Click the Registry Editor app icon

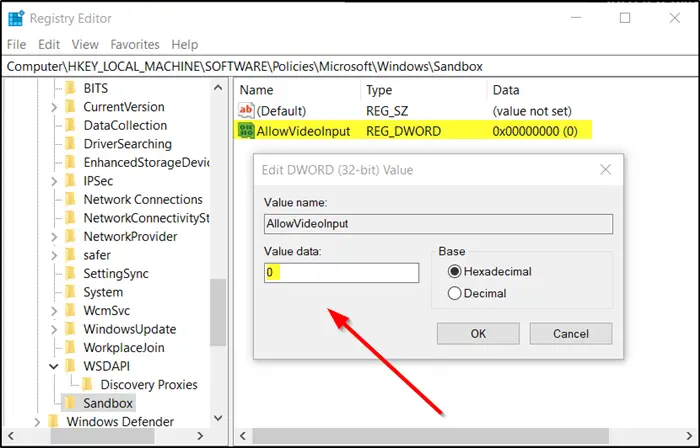[x=16, y=18]
